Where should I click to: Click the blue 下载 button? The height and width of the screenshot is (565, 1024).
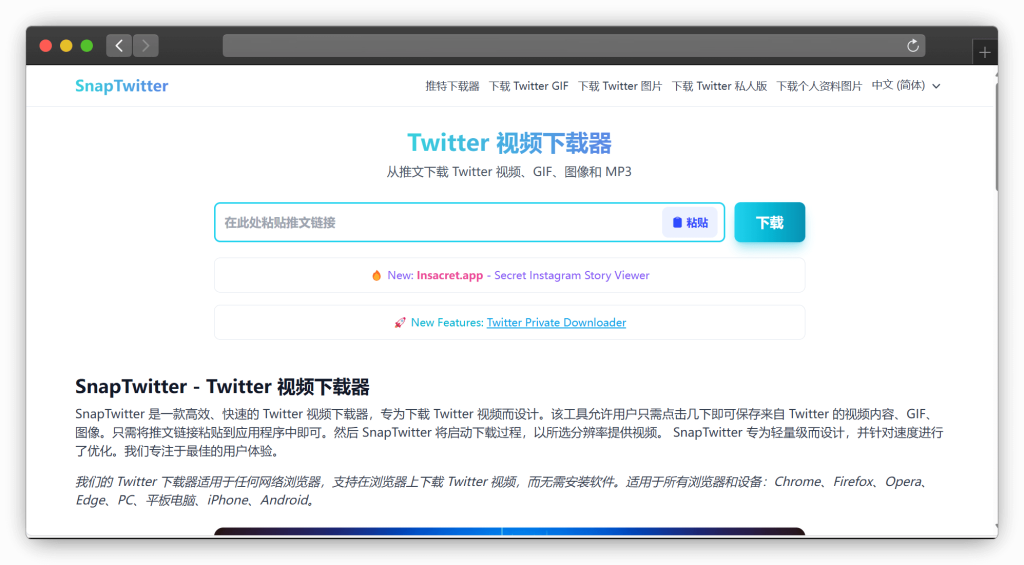769,222
